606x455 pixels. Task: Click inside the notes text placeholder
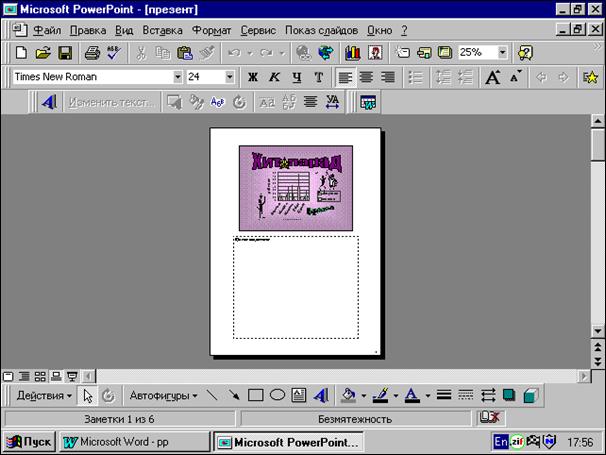click(296, 288)
